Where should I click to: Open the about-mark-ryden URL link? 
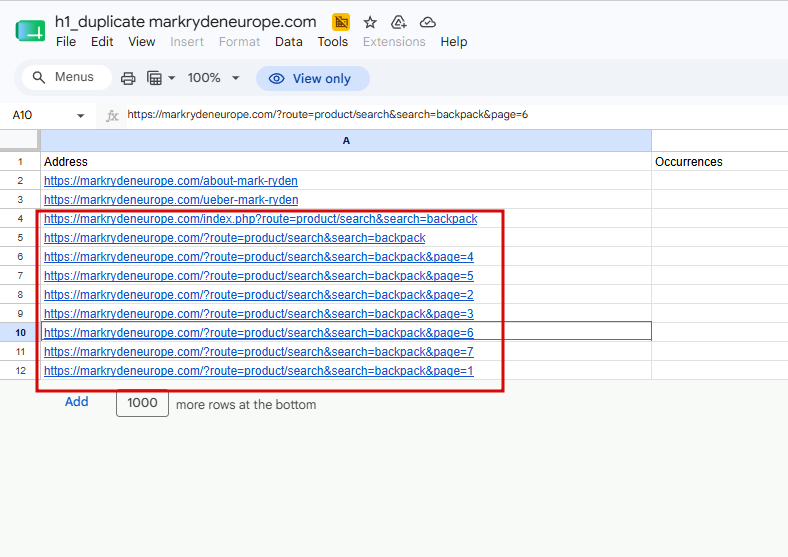point(171,180)
